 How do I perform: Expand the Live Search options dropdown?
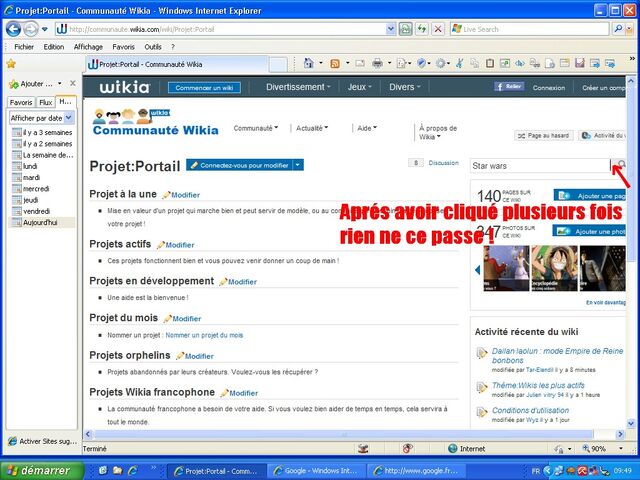[x=630, y=29]
